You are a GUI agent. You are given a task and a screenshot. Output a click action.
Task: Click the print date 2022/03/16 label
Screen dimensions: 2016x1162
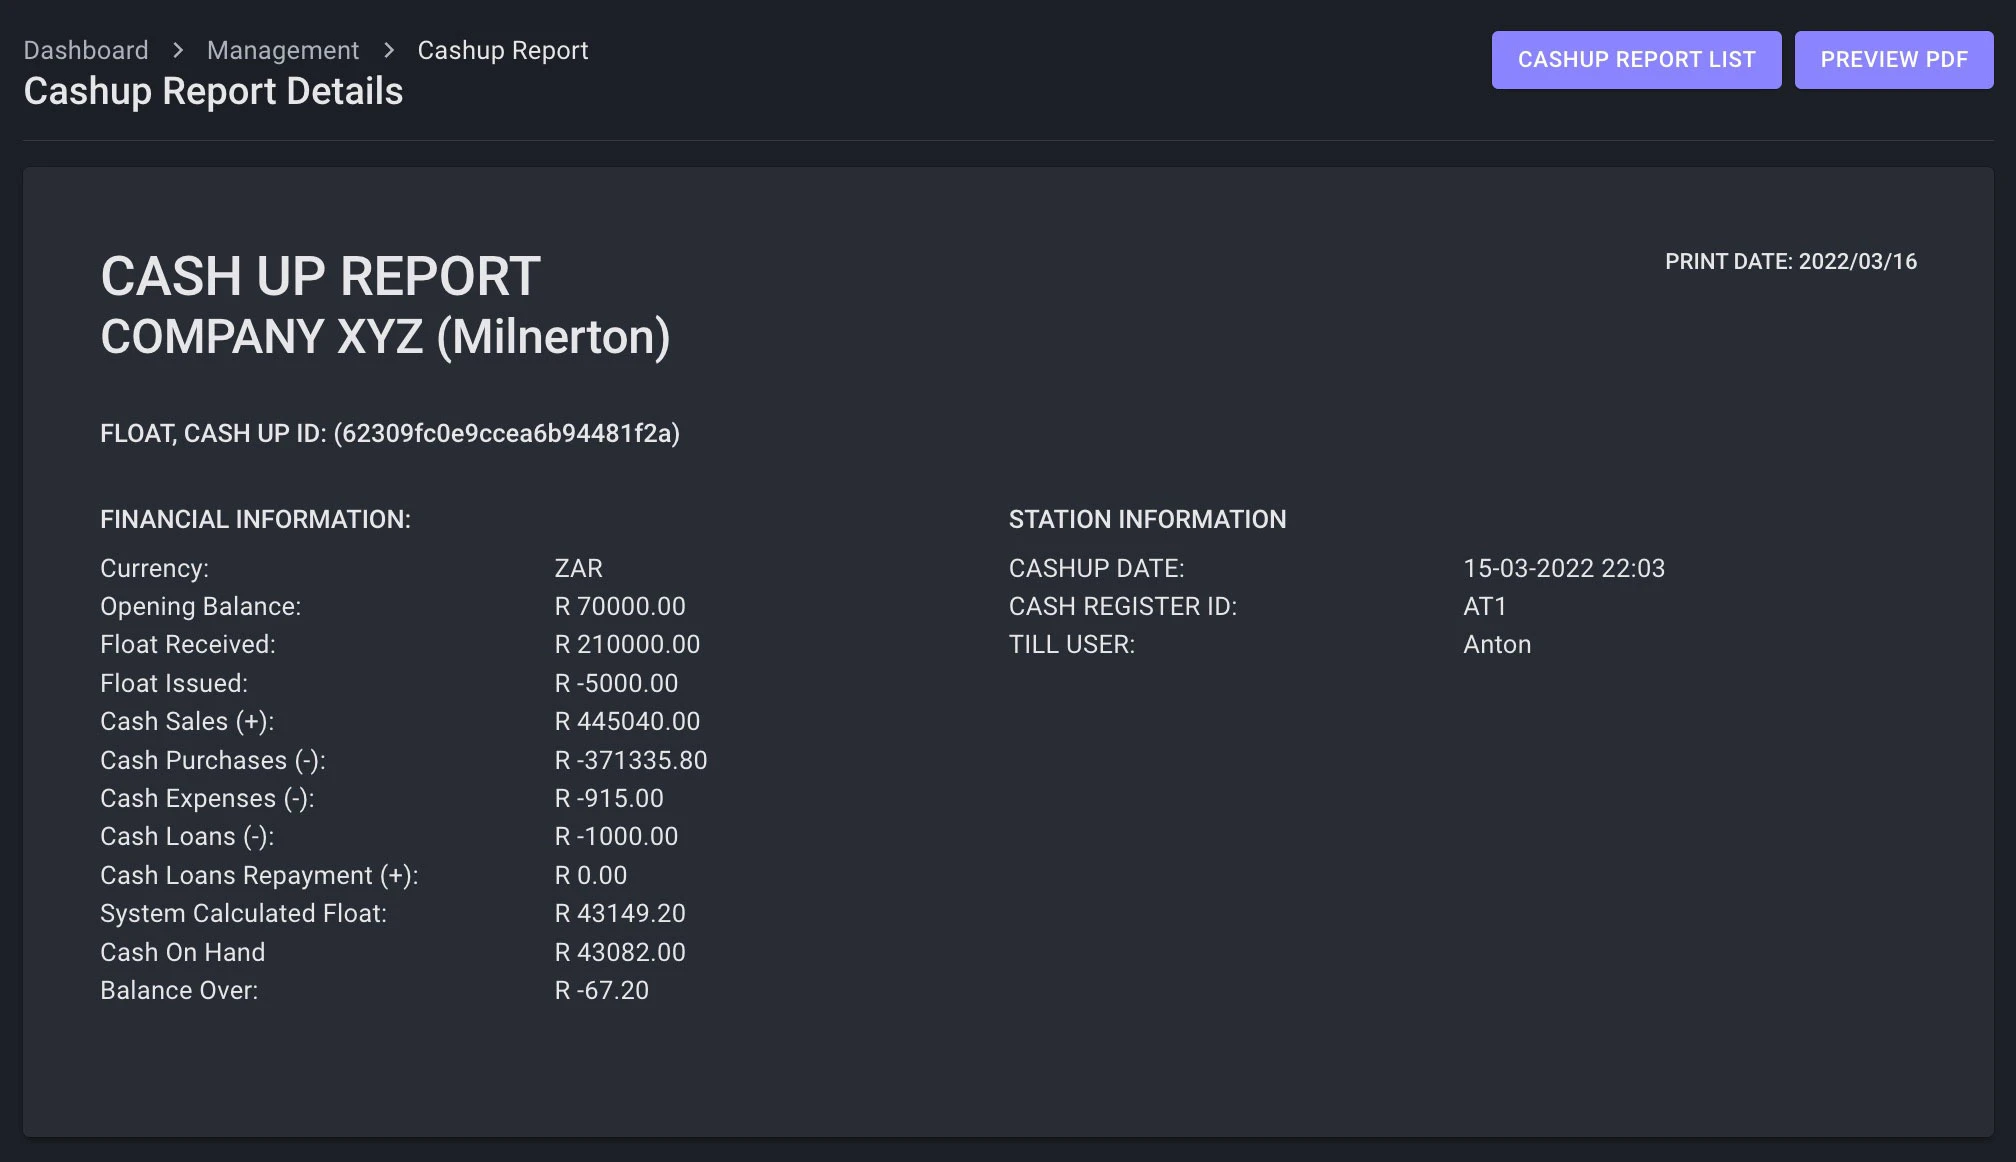[1790, 262]
